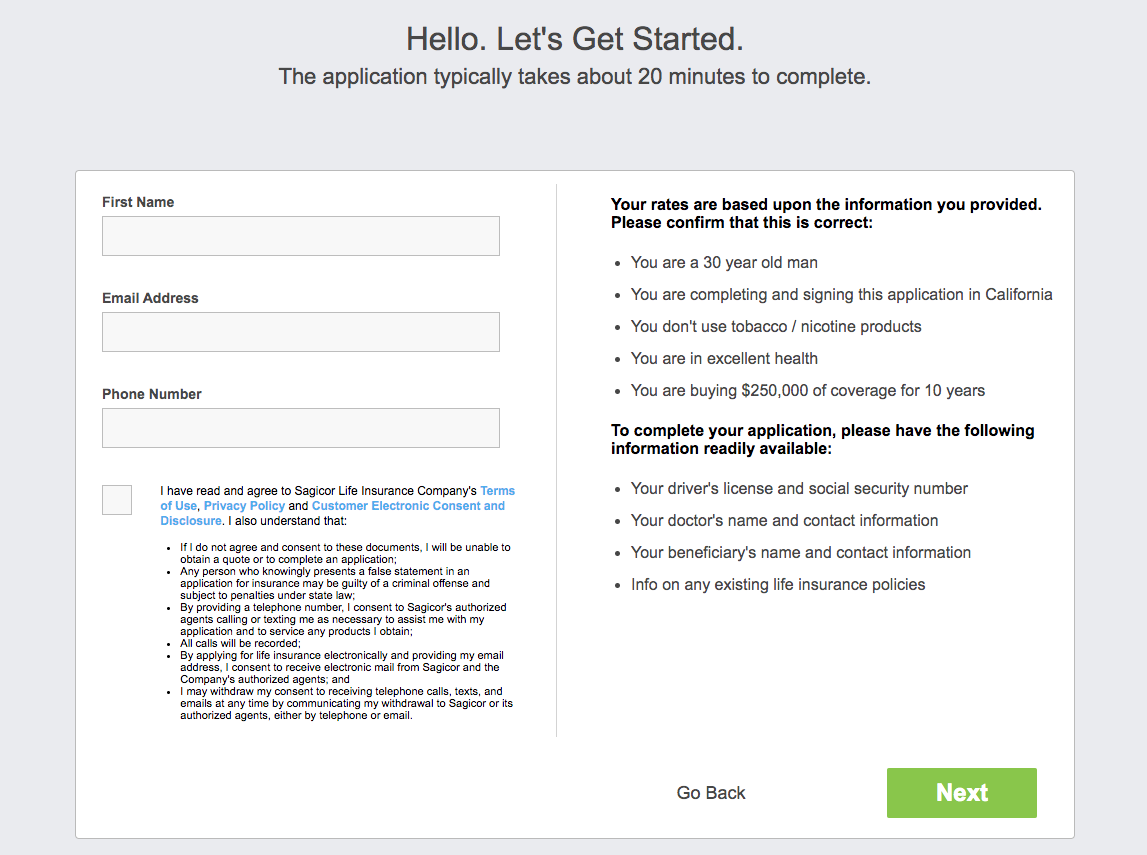Screen dimensions: 1147x855
Task: Click the "30 year old man" statement
Action: pos(724,263)
